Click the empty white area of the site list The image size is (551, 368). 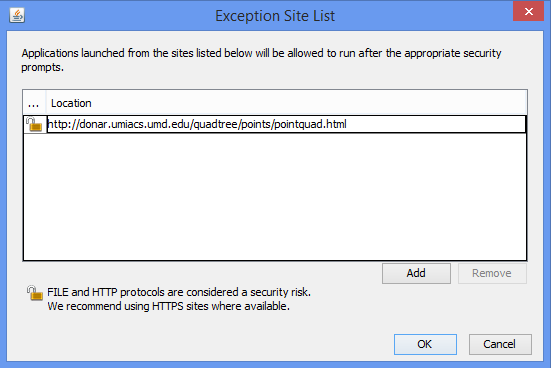[275, 197]
